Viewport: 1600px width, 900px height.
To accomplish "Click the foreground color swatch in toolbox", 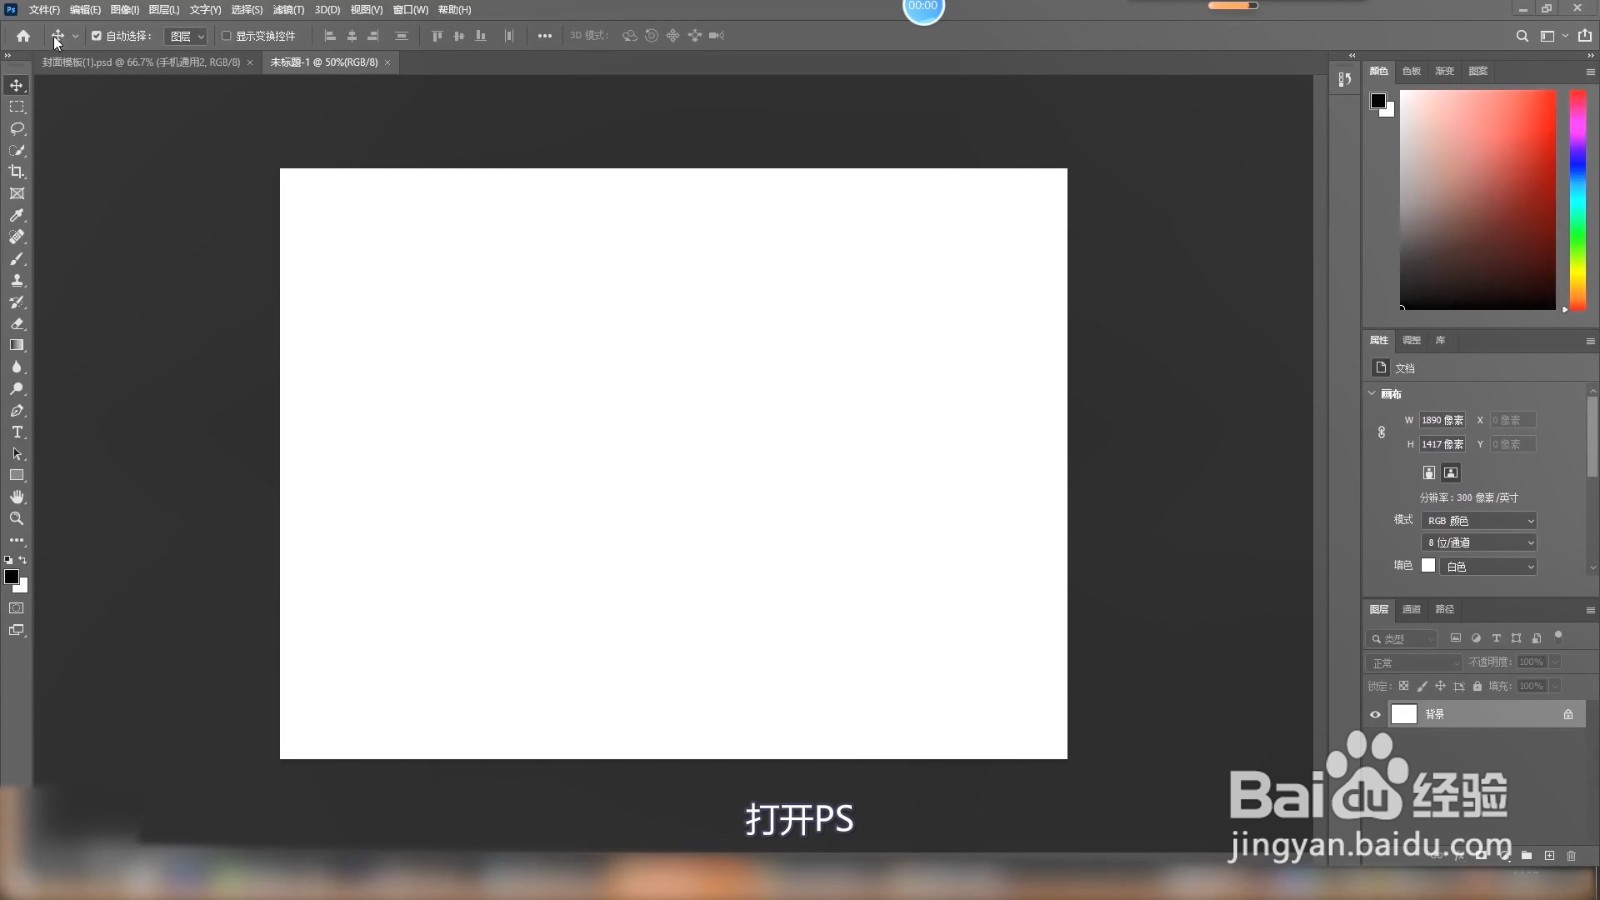I will [x=12, y=576].
